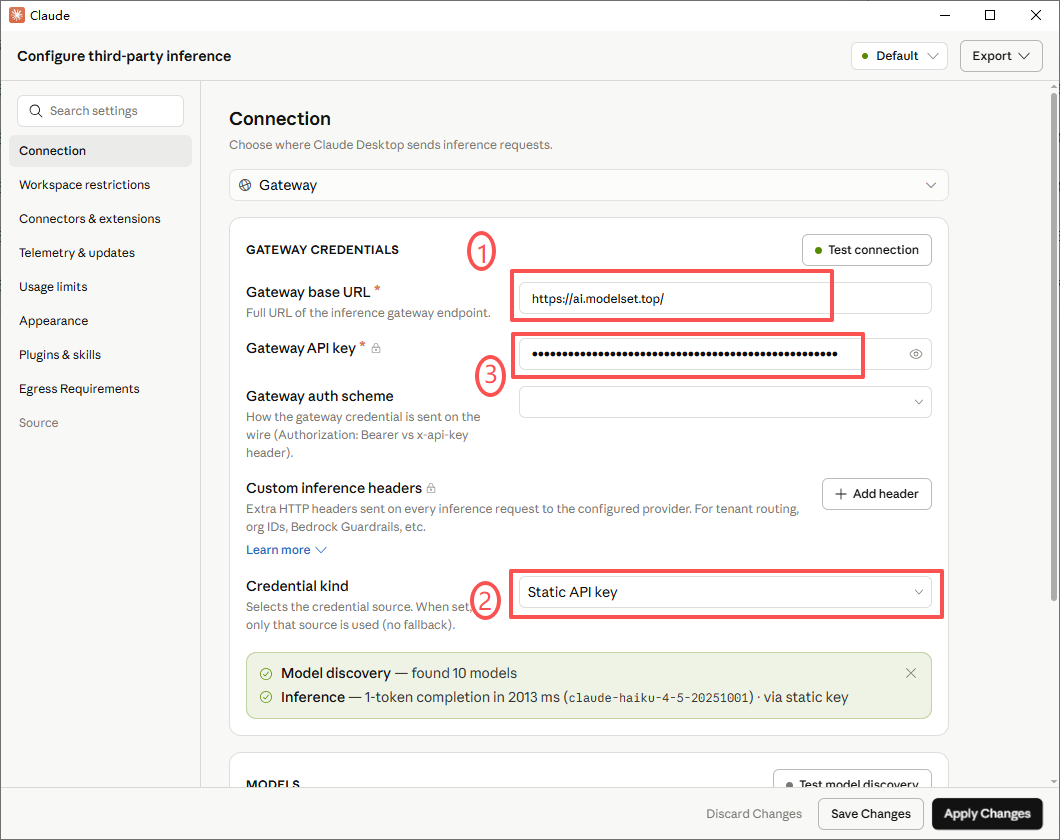Click the Gateway globe icon
The width and height of the screenshot is (1060, 840).
tap(245, 185)
